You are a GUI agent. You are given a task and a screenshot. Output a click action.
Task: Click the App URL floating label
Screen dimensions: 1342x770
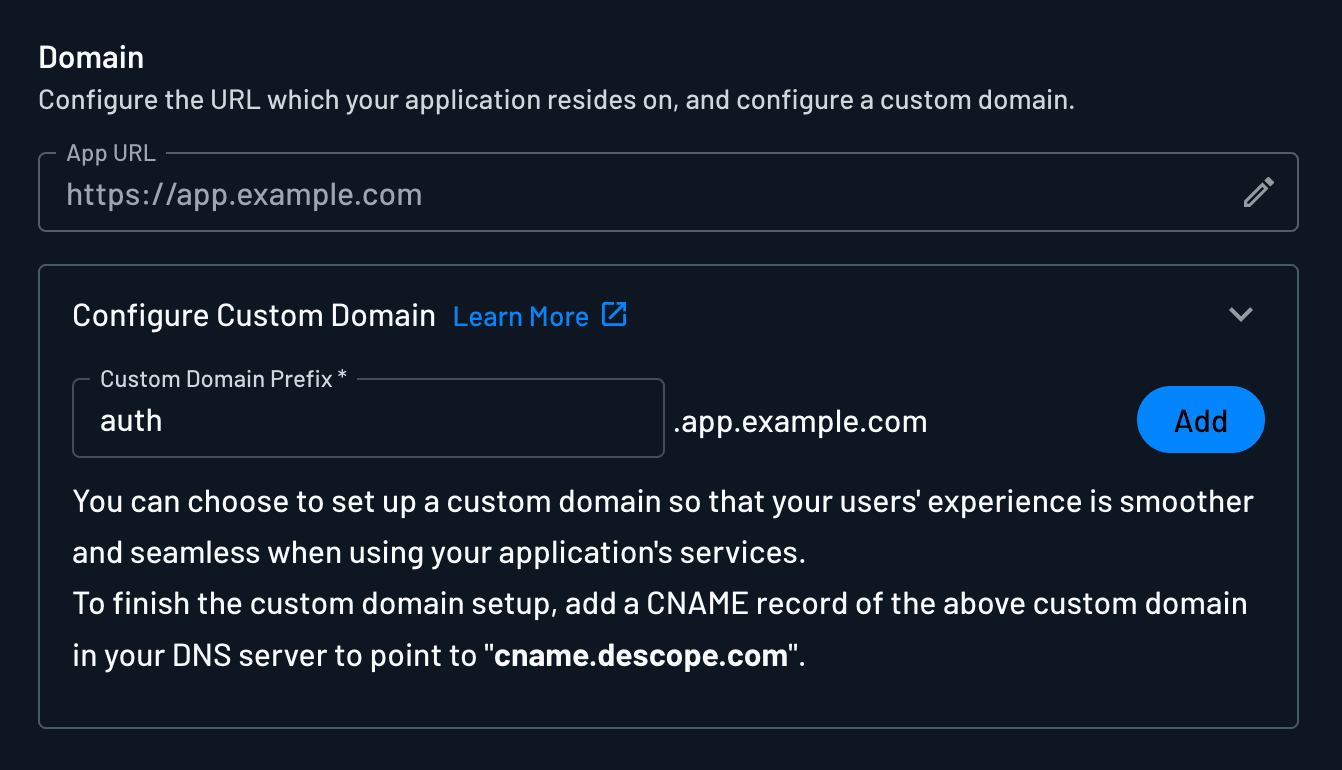click(111, 153)
